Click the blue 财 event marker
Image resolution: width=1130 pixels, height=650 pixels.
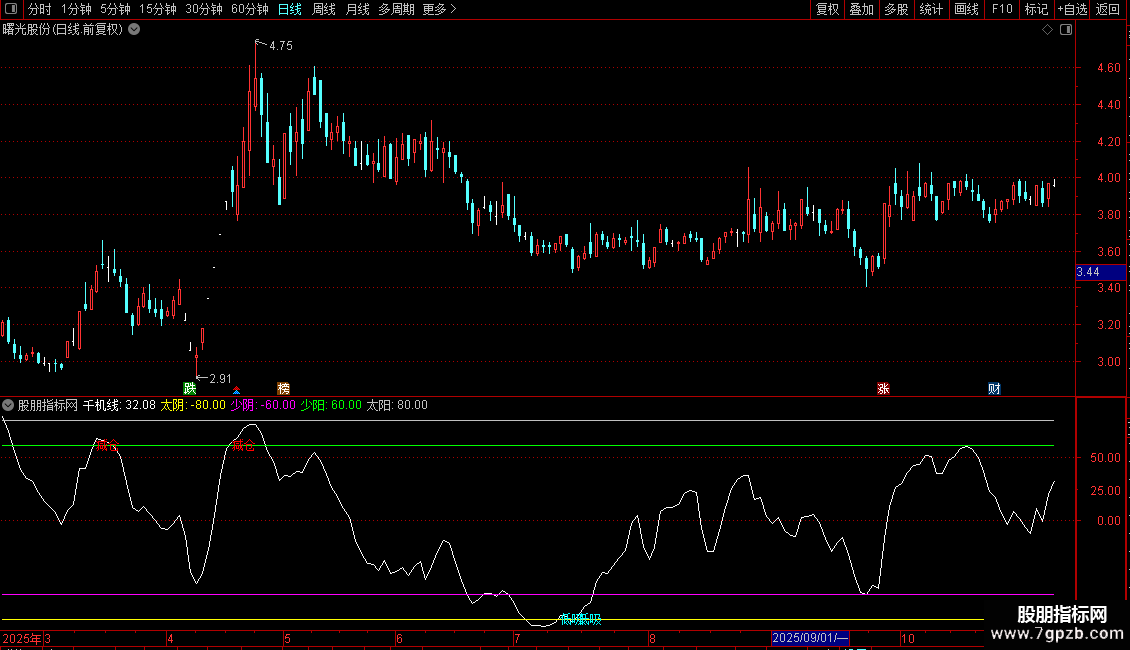click(x=994, y=388)
